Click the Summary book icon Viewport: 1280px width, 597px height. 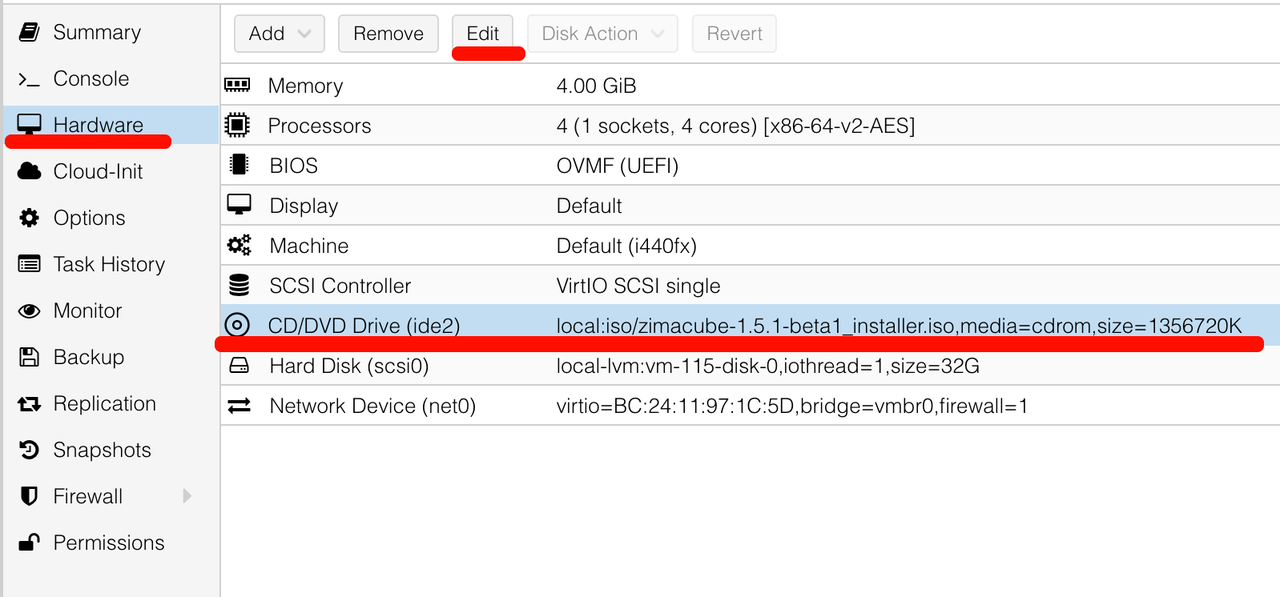[29, 32]
